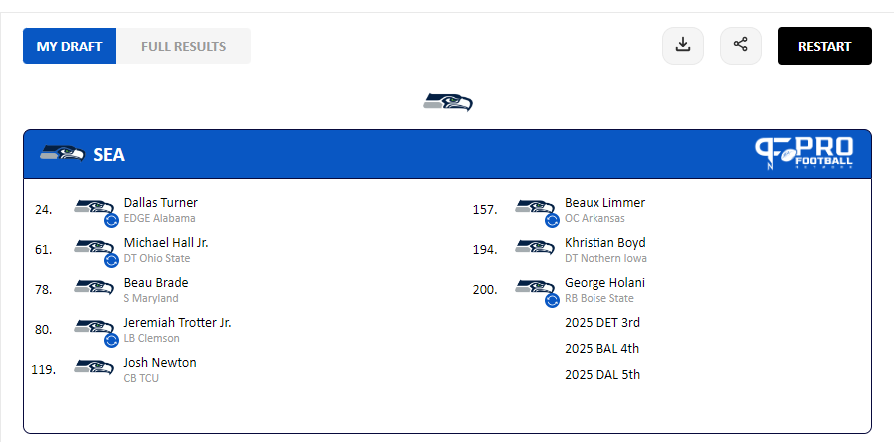
Task: Open Dallas Turner player name
Action: [160, 203]
